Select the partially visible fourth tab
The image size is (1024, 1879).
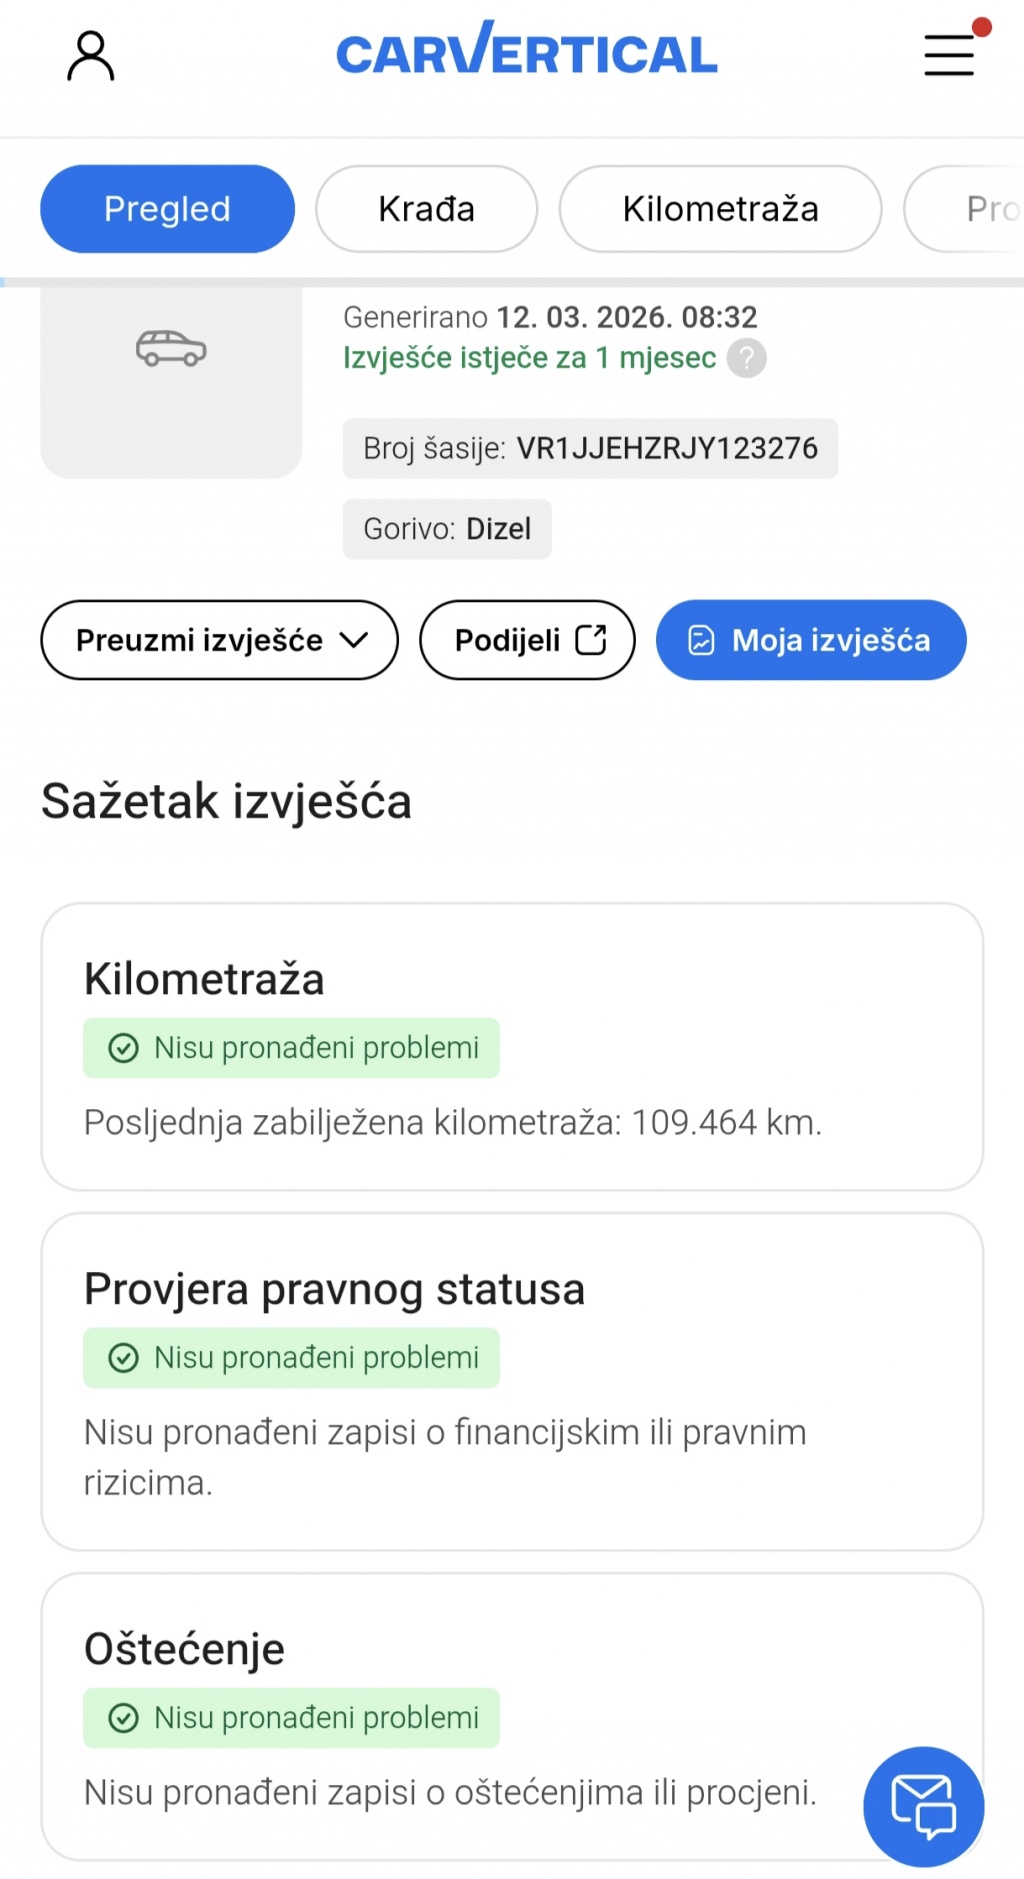975,209
